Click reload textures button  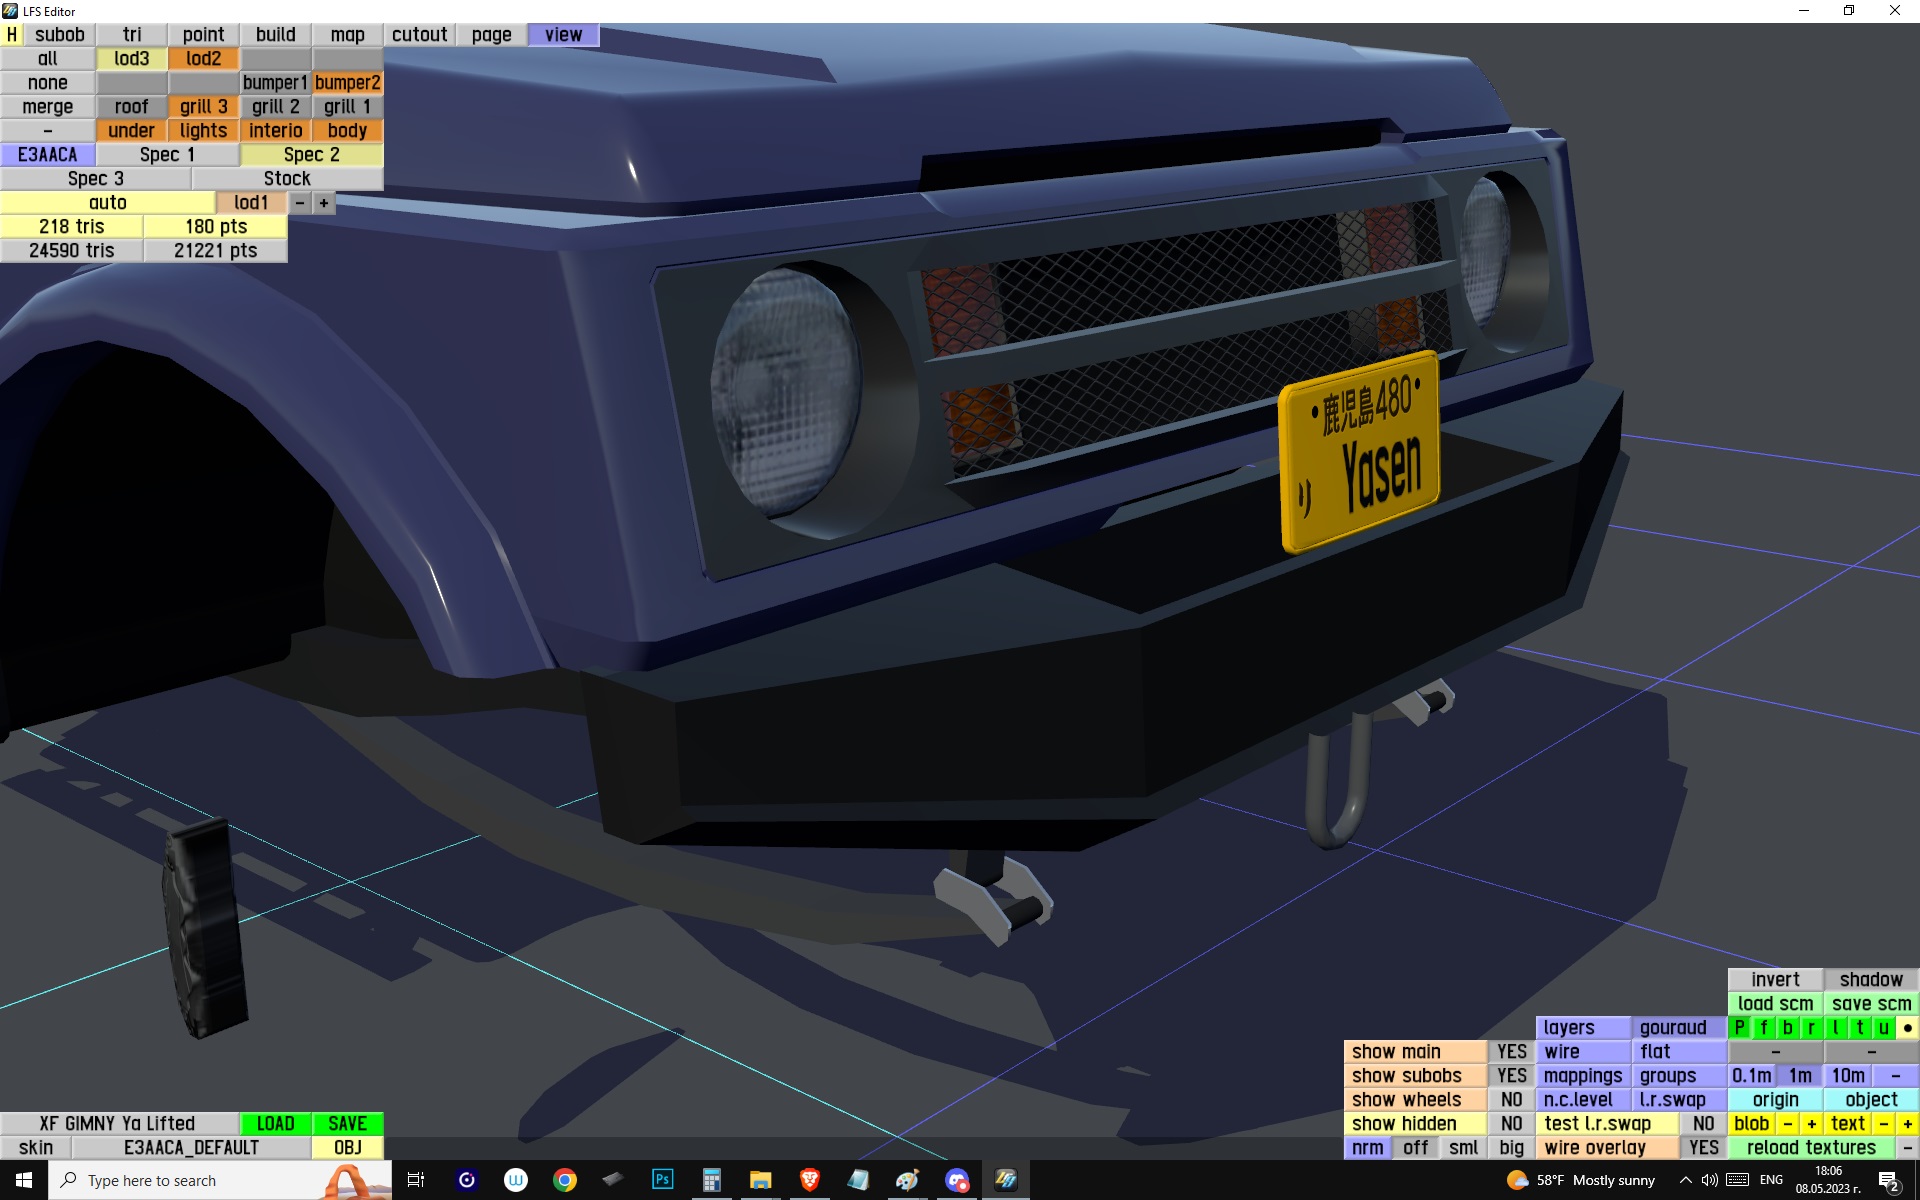pyautogui.click(x=1810, y=1147)
